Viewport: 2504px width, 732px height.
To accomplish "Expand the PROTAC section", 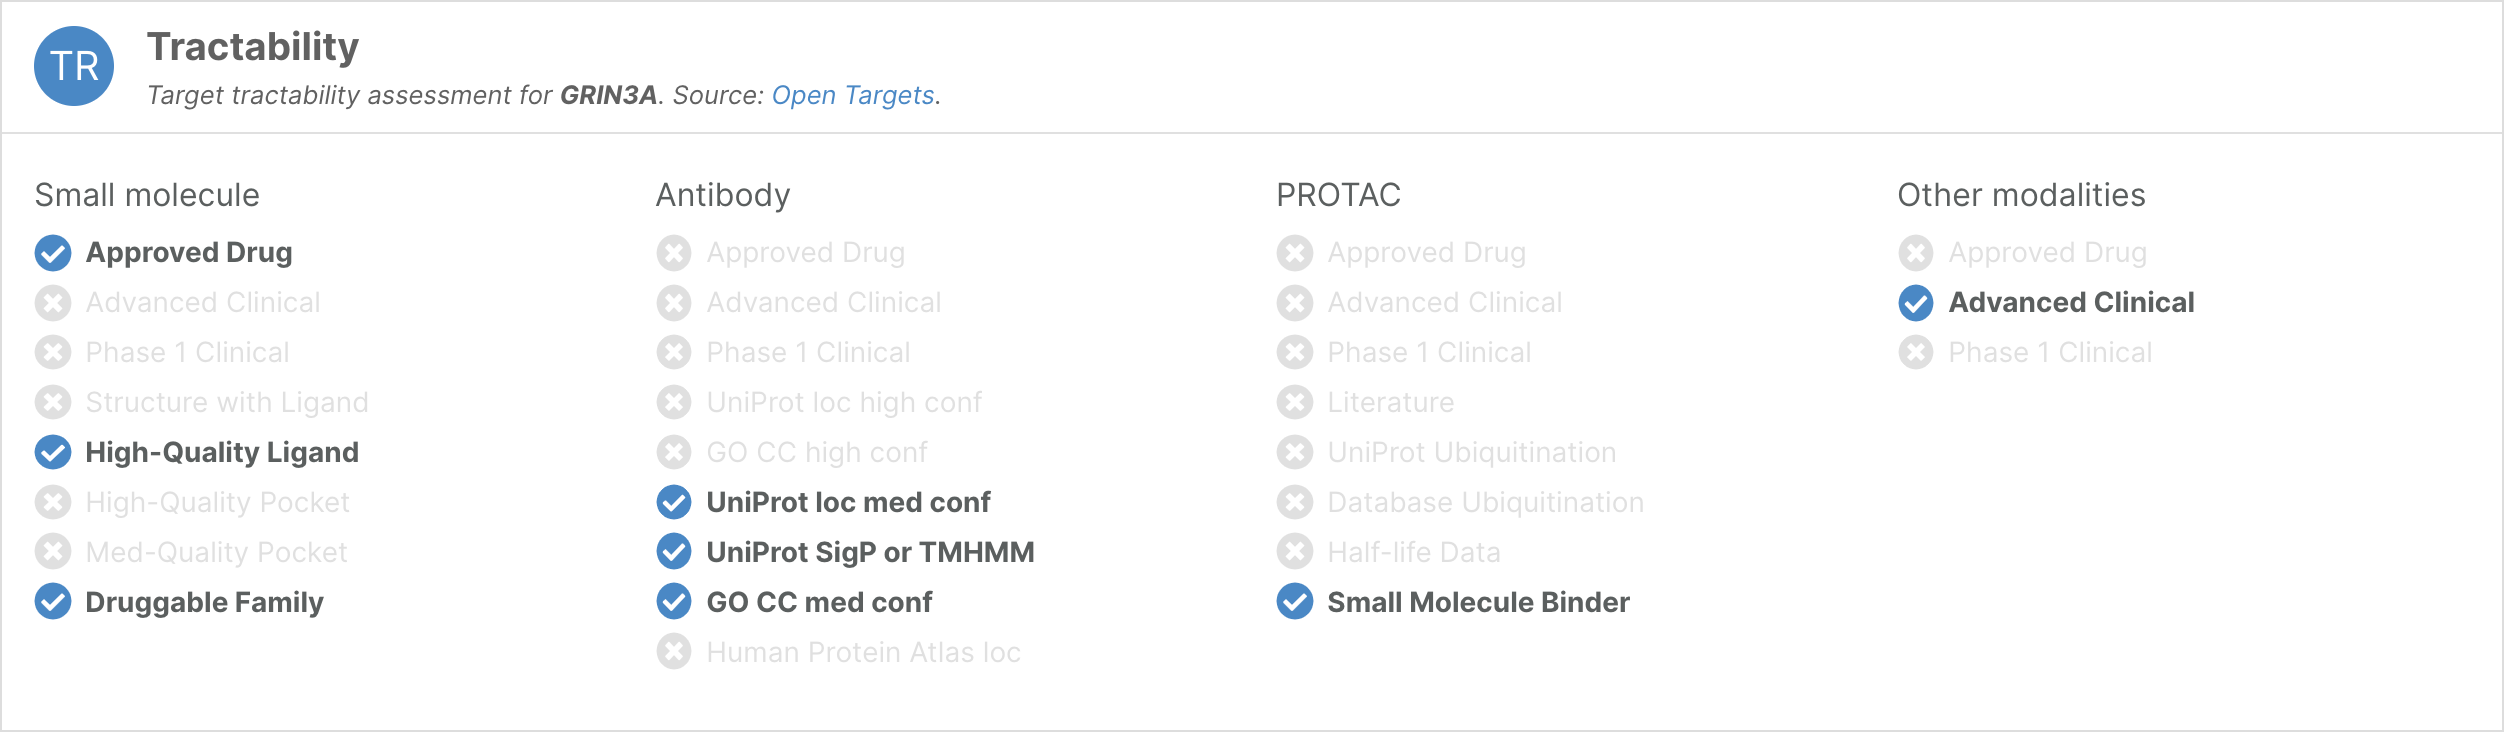I will click(x=1338, y=194).
